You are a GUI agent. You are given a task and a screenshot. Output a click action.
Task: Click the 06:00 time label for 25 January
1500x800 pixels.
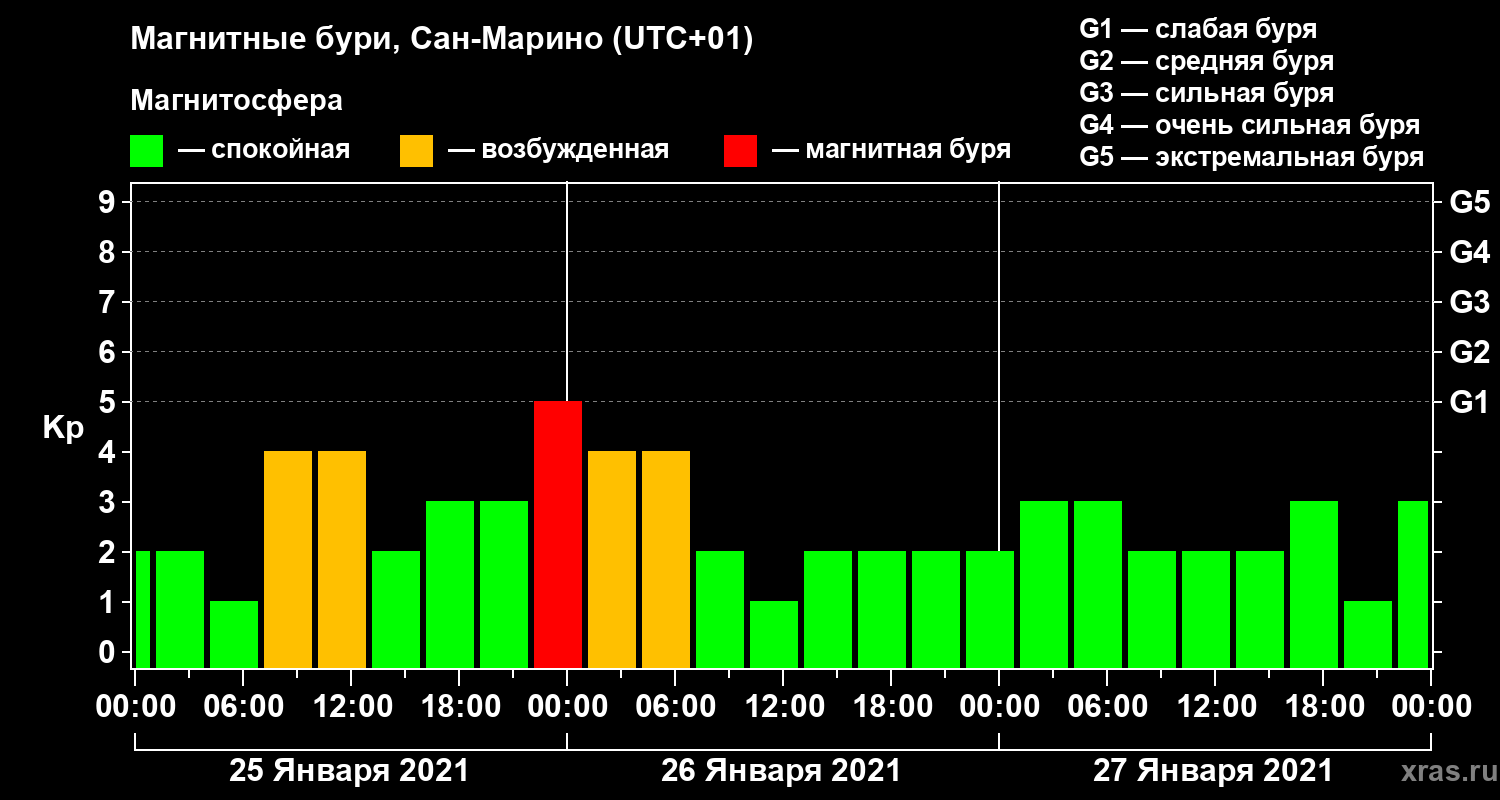point(242,706)
